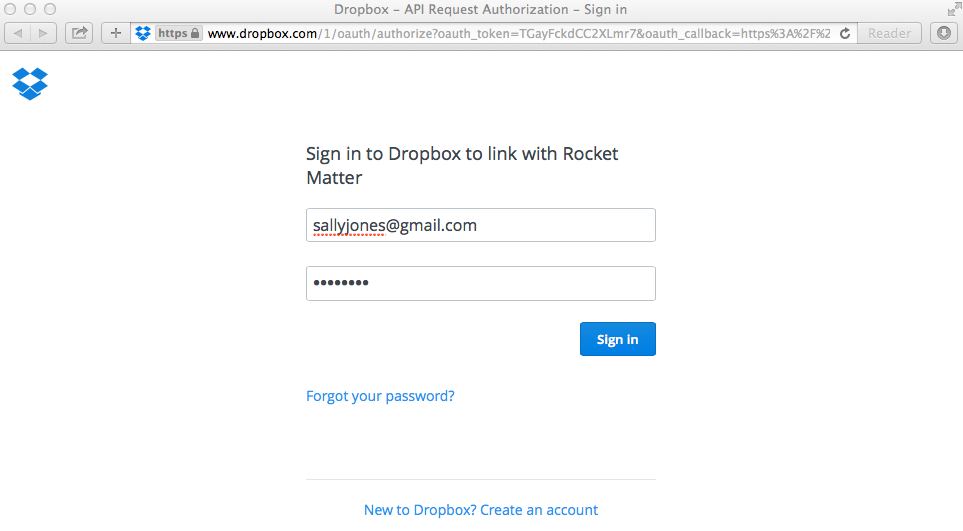This screenshot has height=531, width=963.
Task: Click the Dropbox favicon in the address bar
Action: coord(143,33)
